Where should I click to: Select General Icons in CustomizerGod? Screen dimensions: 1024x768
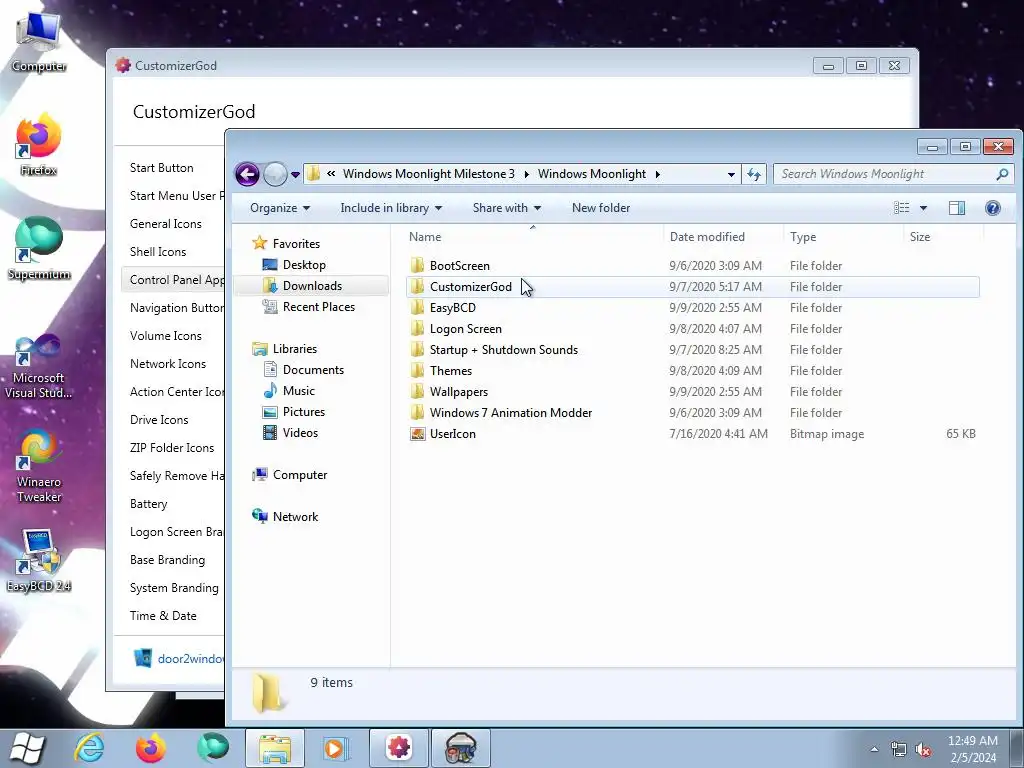pyautogui.click(x=165, y=224)
